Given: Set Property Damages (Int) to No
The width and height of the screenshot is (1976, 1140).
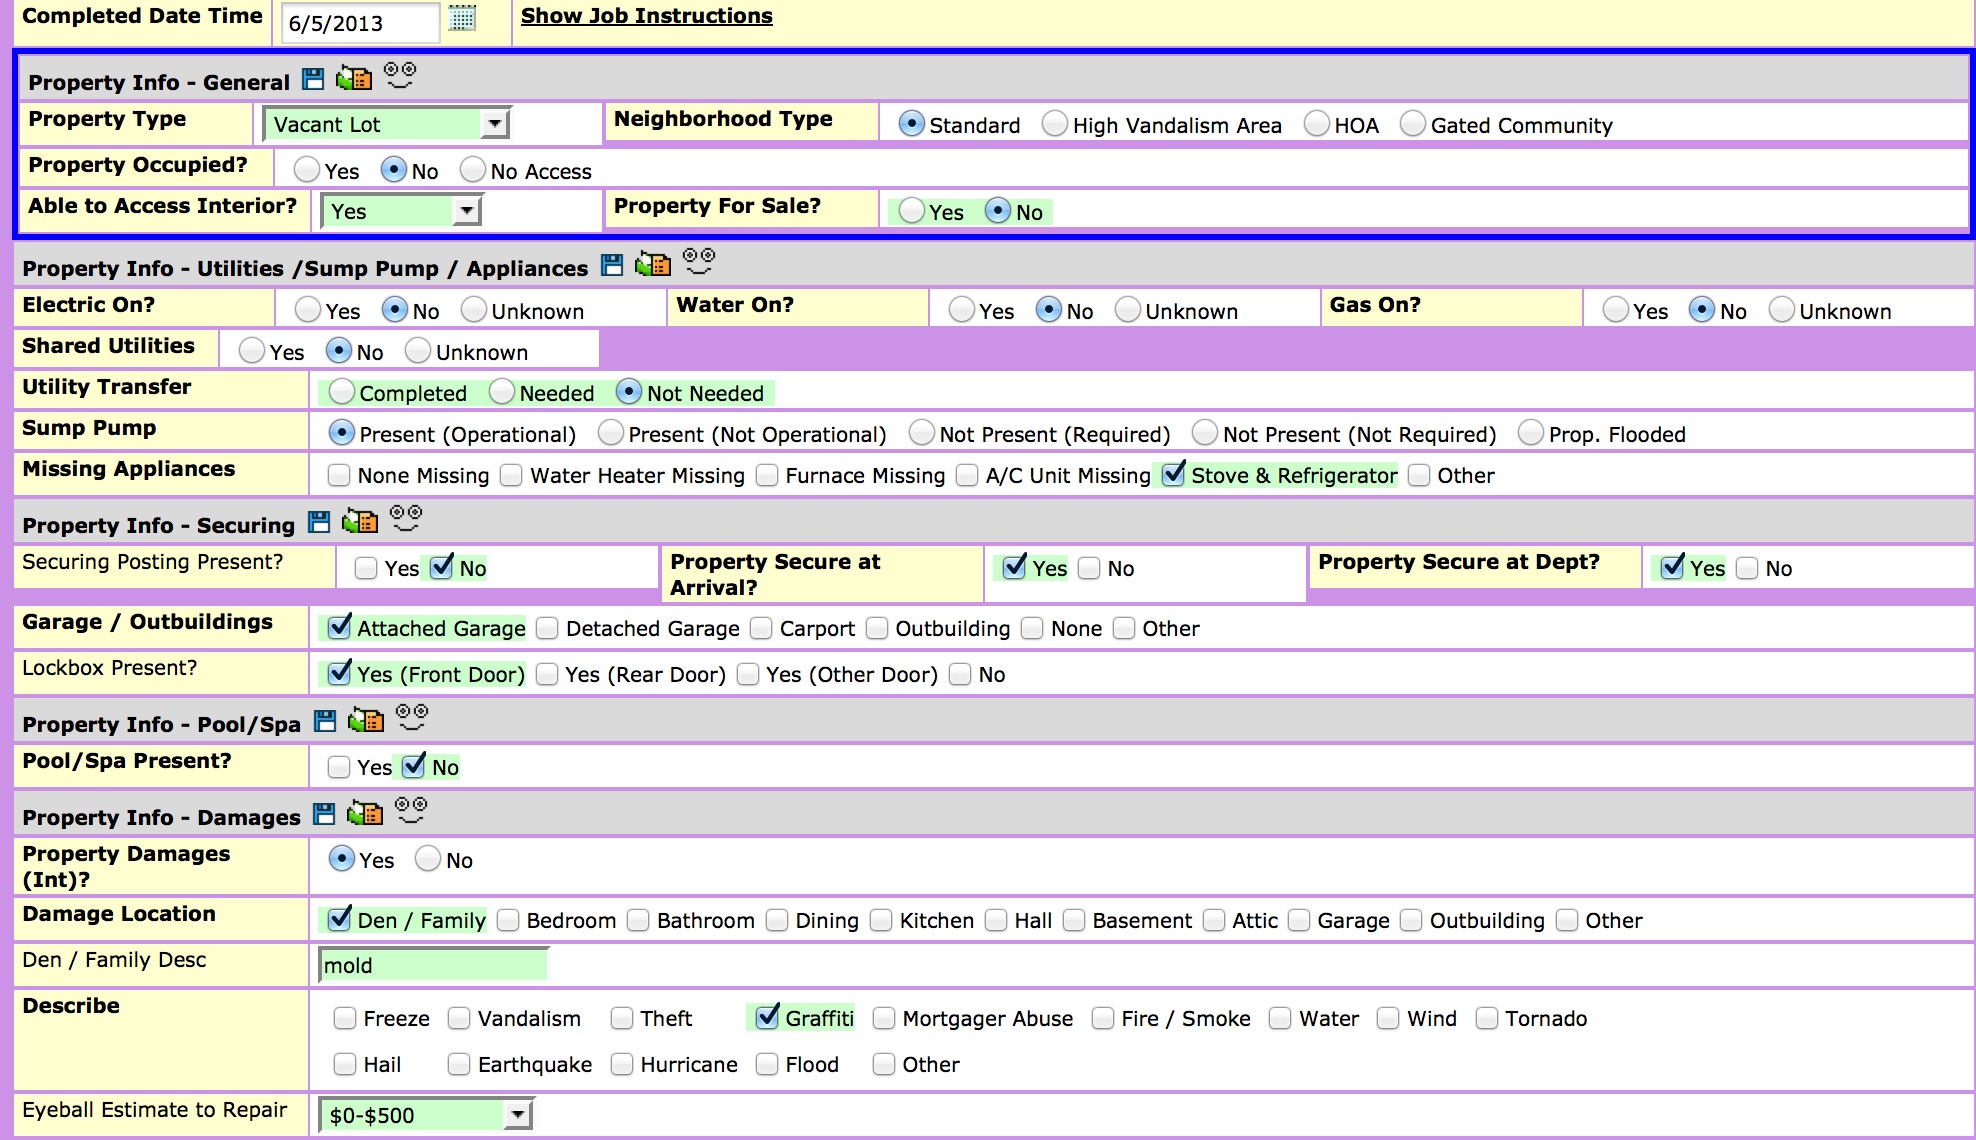Looking at the screenshot, I should 428,859.
